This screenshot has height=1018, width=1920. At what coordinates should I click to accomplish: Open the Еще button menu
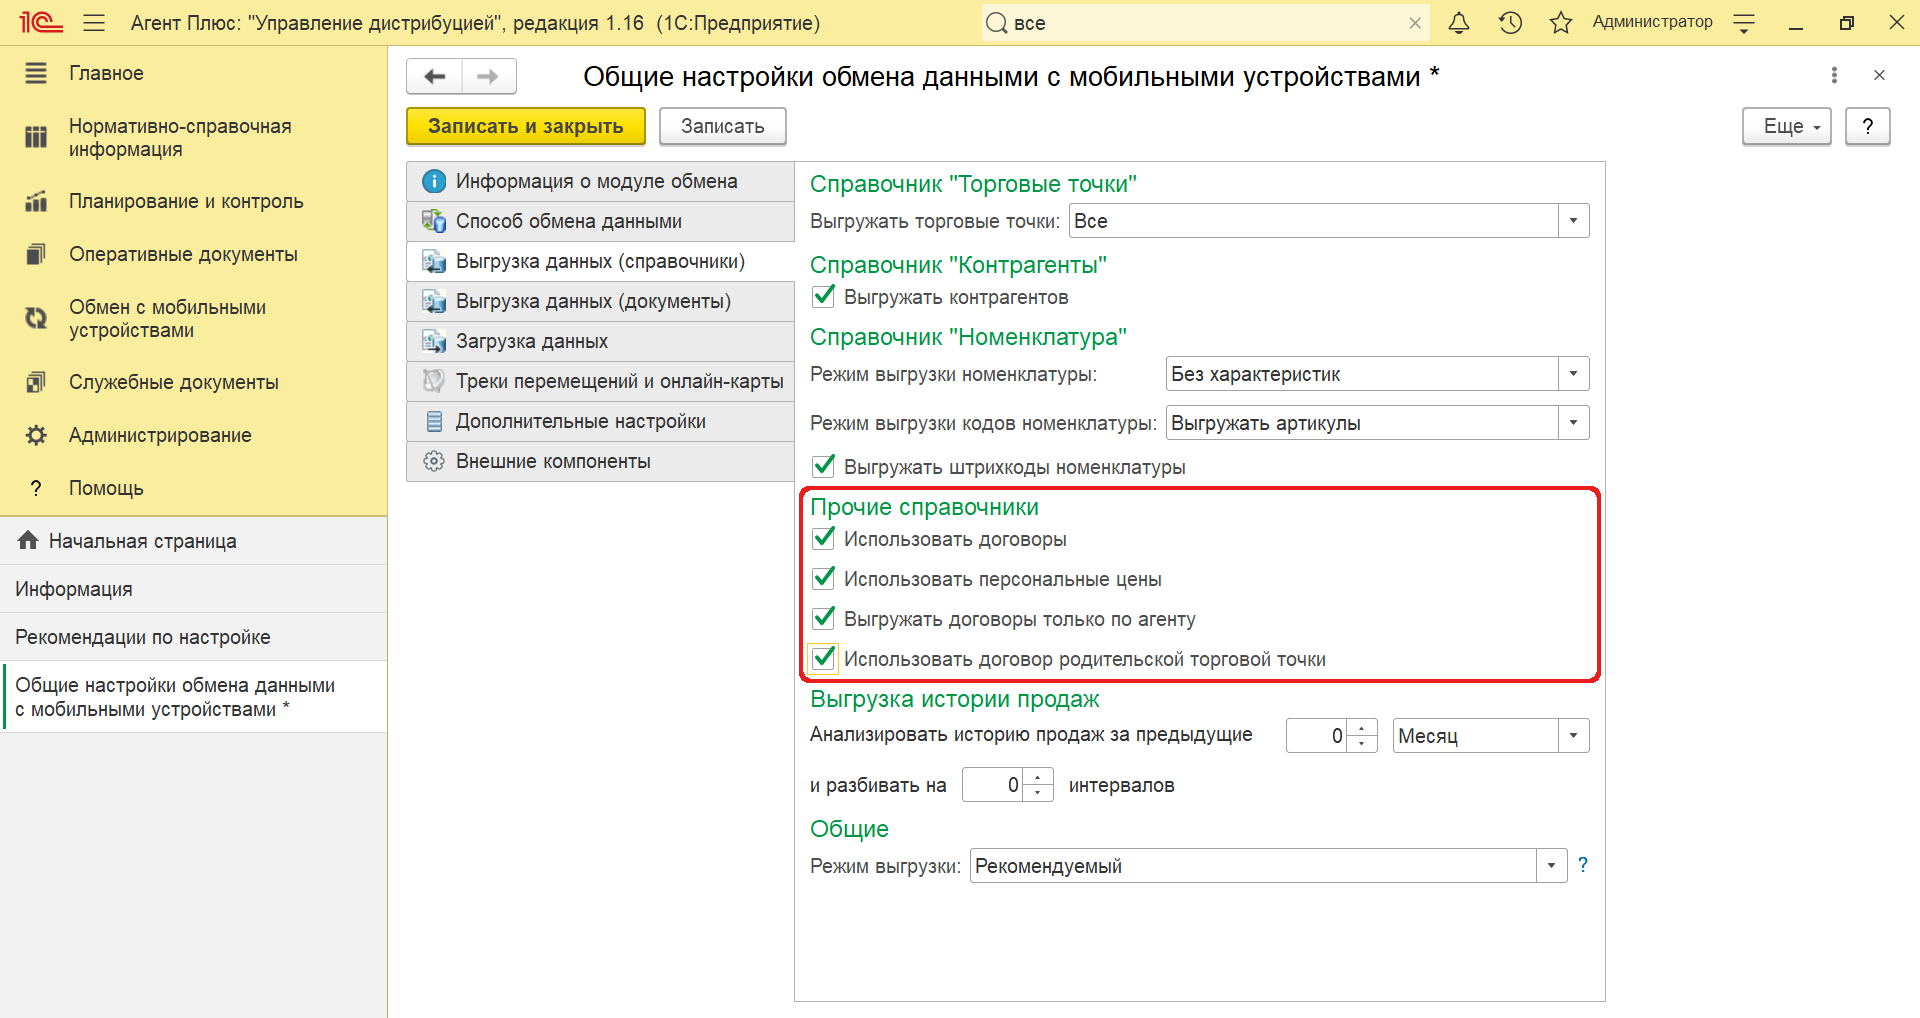click(x=1786, y=126)
